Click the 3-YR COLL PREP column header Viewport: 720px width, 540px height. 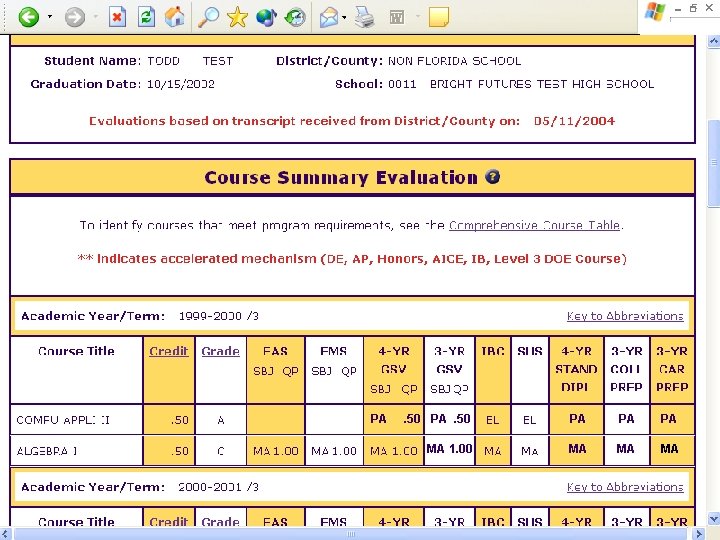click(x=626, y=369)
